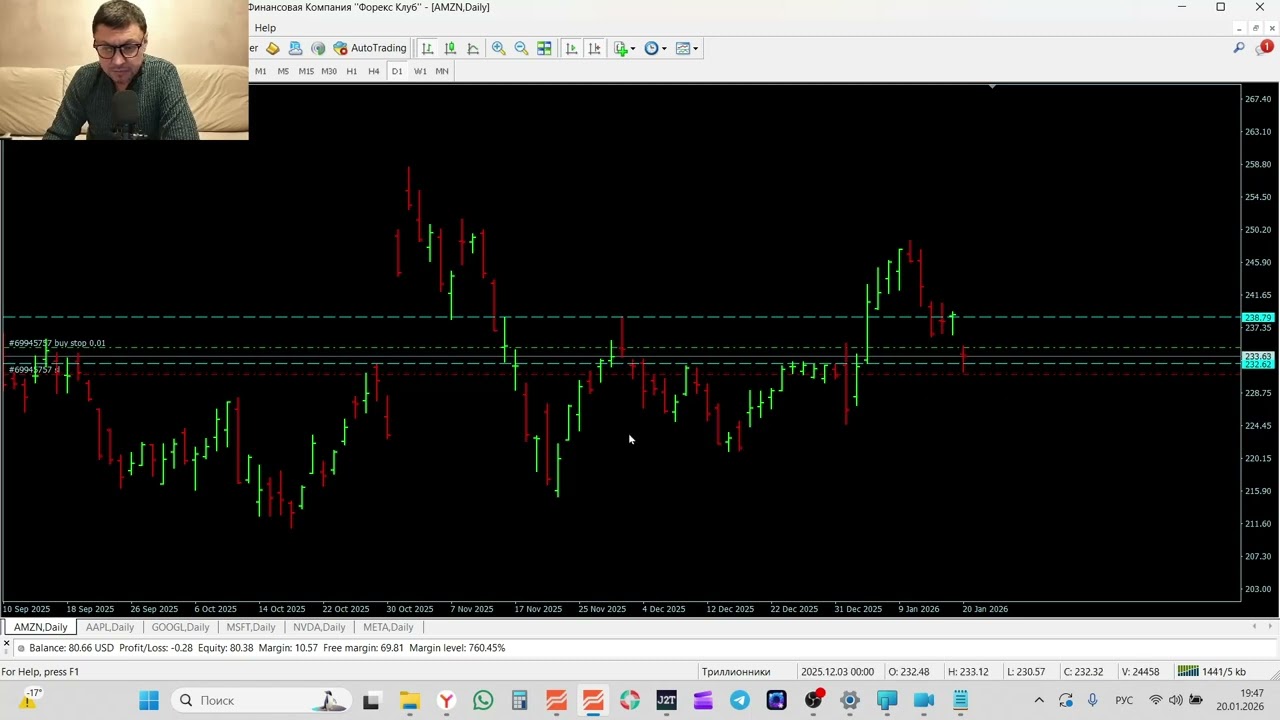The height and width of the screenshot is (720, 1280).
Task: Open Telegram from the taskbar
Action: point(740,700)
